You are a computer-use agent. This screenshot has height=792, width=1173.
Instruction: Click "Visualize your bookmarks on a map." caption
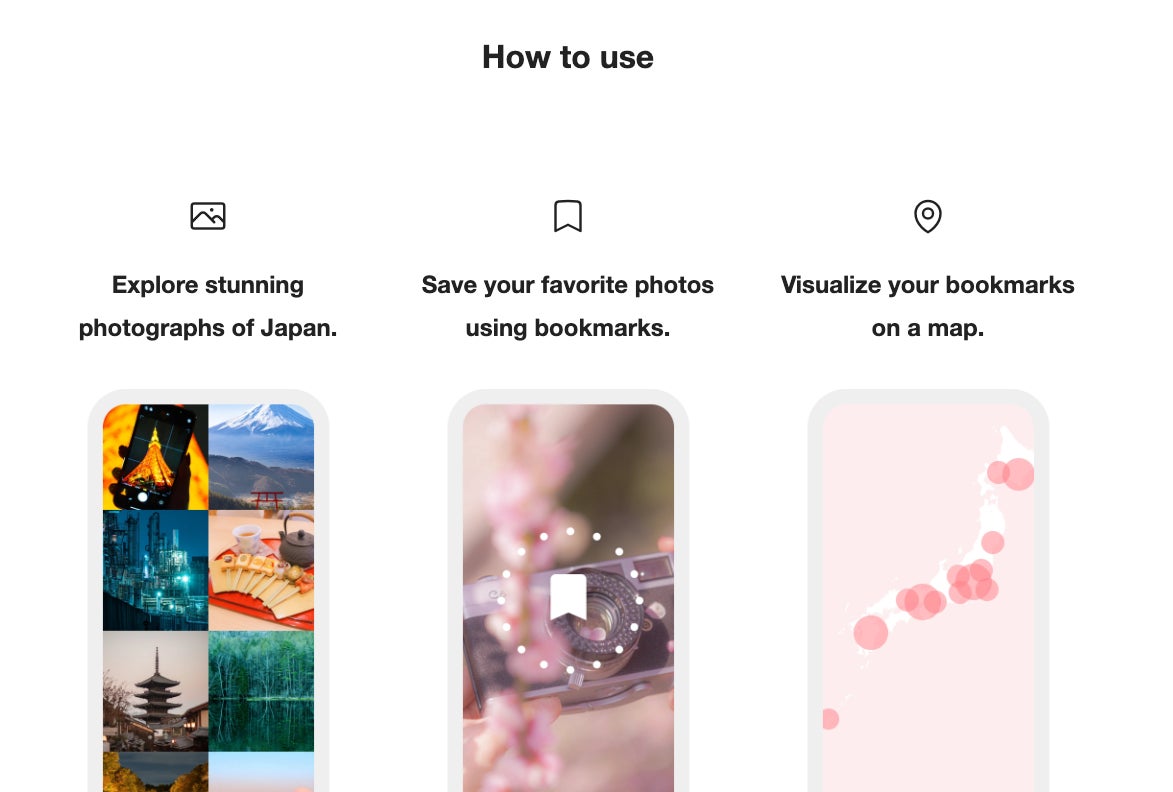point(928,306)
